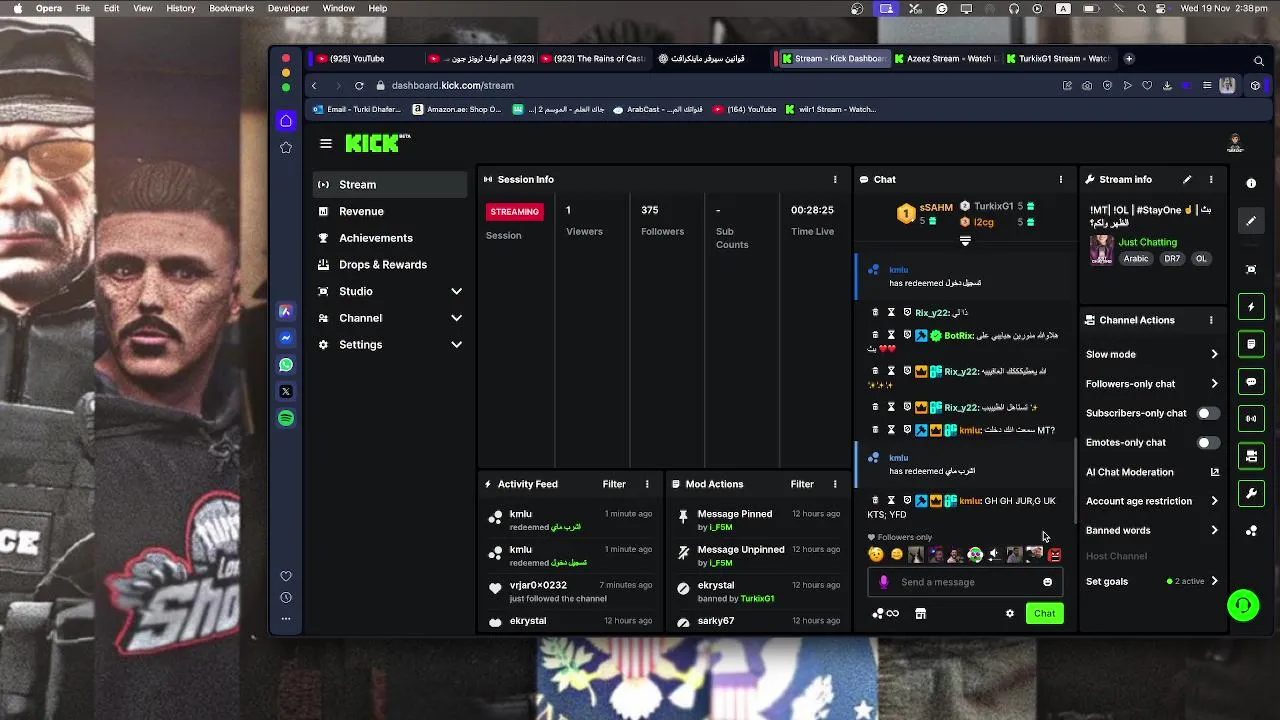Image resolution: width=1280 pixels, height=720 pixels.
Task: Open Session Info three-dot menu
Action: [x=835, y=179]
